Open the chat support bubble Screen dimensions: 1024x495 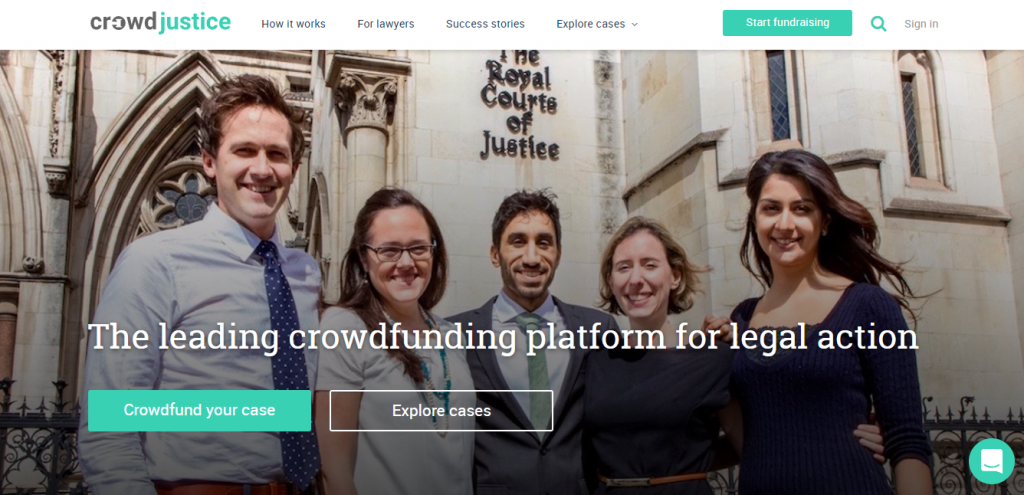click(x=991, y=461)
